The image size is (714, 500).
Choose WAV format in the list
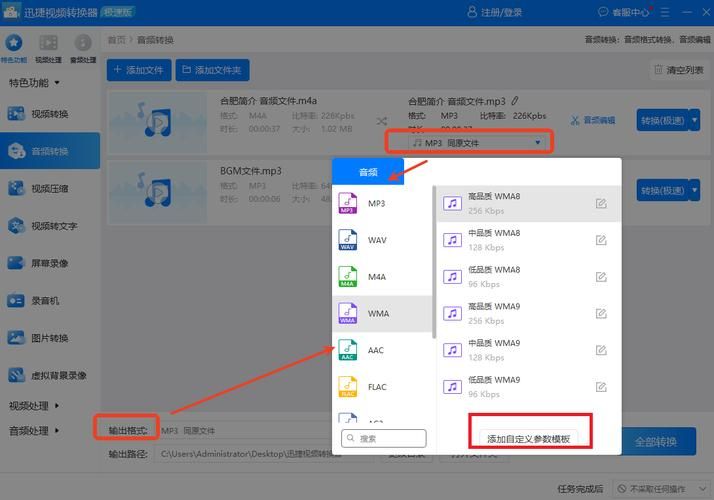coord(382,240)
